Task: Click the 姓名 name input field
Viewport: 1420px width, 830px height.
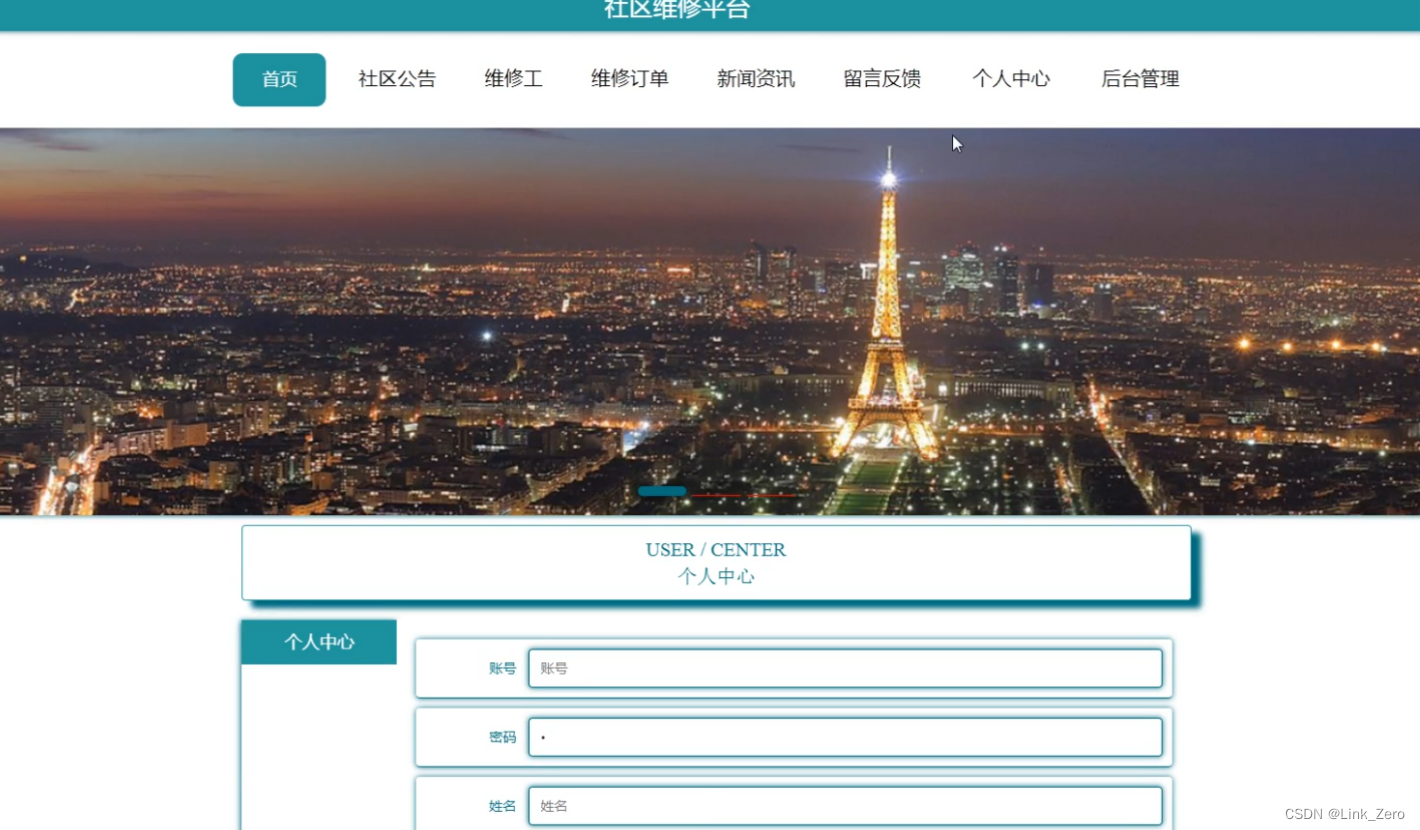Action: (845, 805)
